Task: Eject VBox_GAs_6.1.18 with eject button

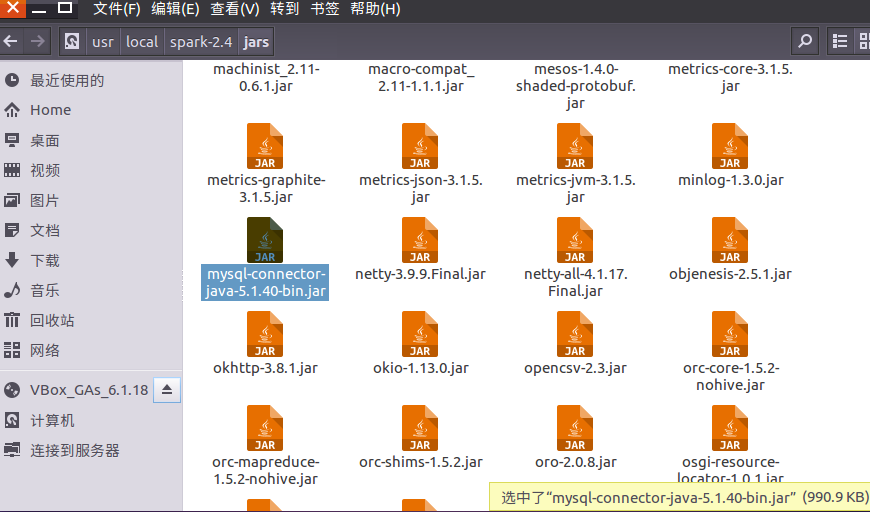Action: pyautogui.click(x=166, y=390)
